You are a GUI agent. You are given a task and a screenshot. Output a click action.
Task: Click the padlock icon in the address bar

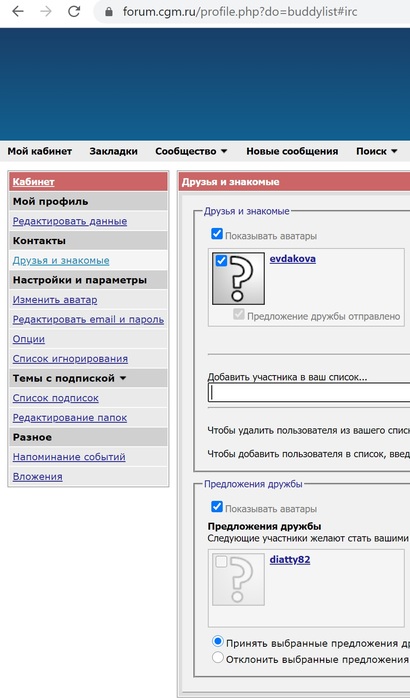point(109,12)
